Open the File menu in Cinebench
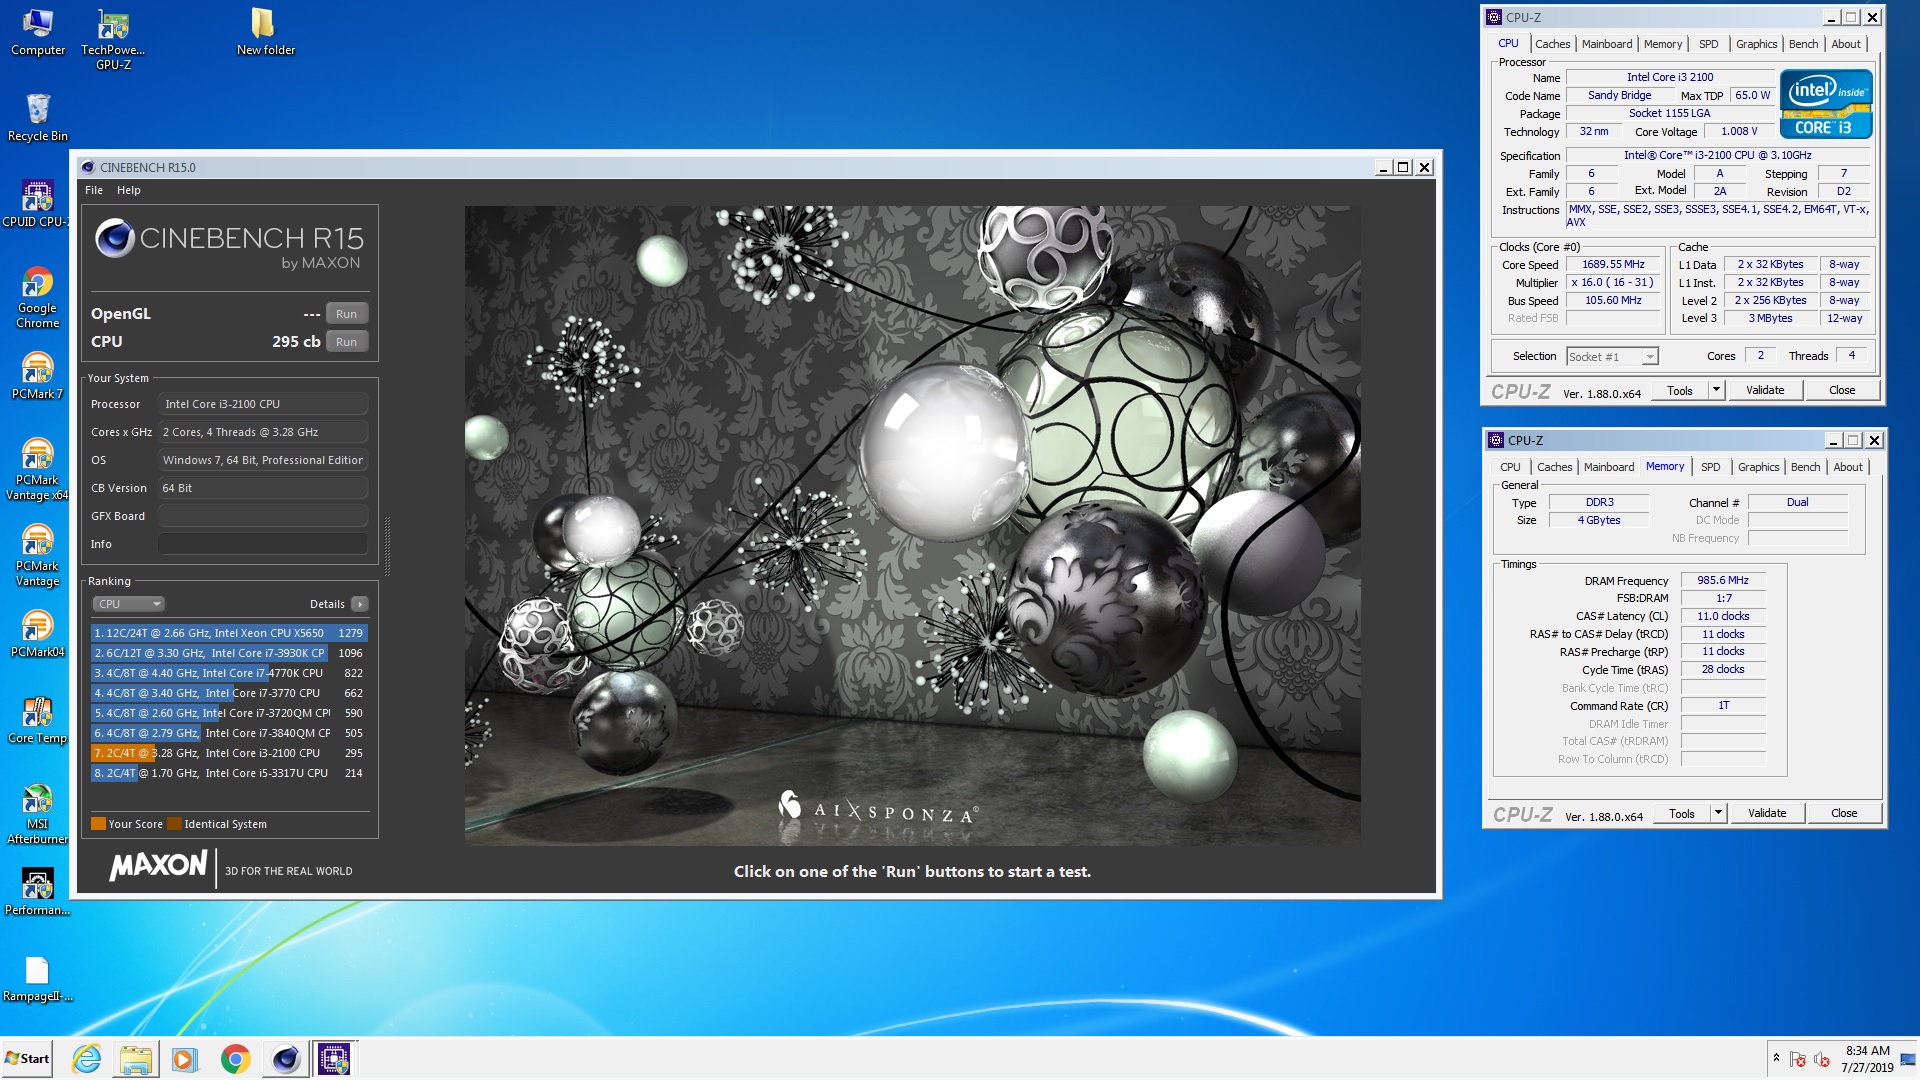 pos(94,190)
